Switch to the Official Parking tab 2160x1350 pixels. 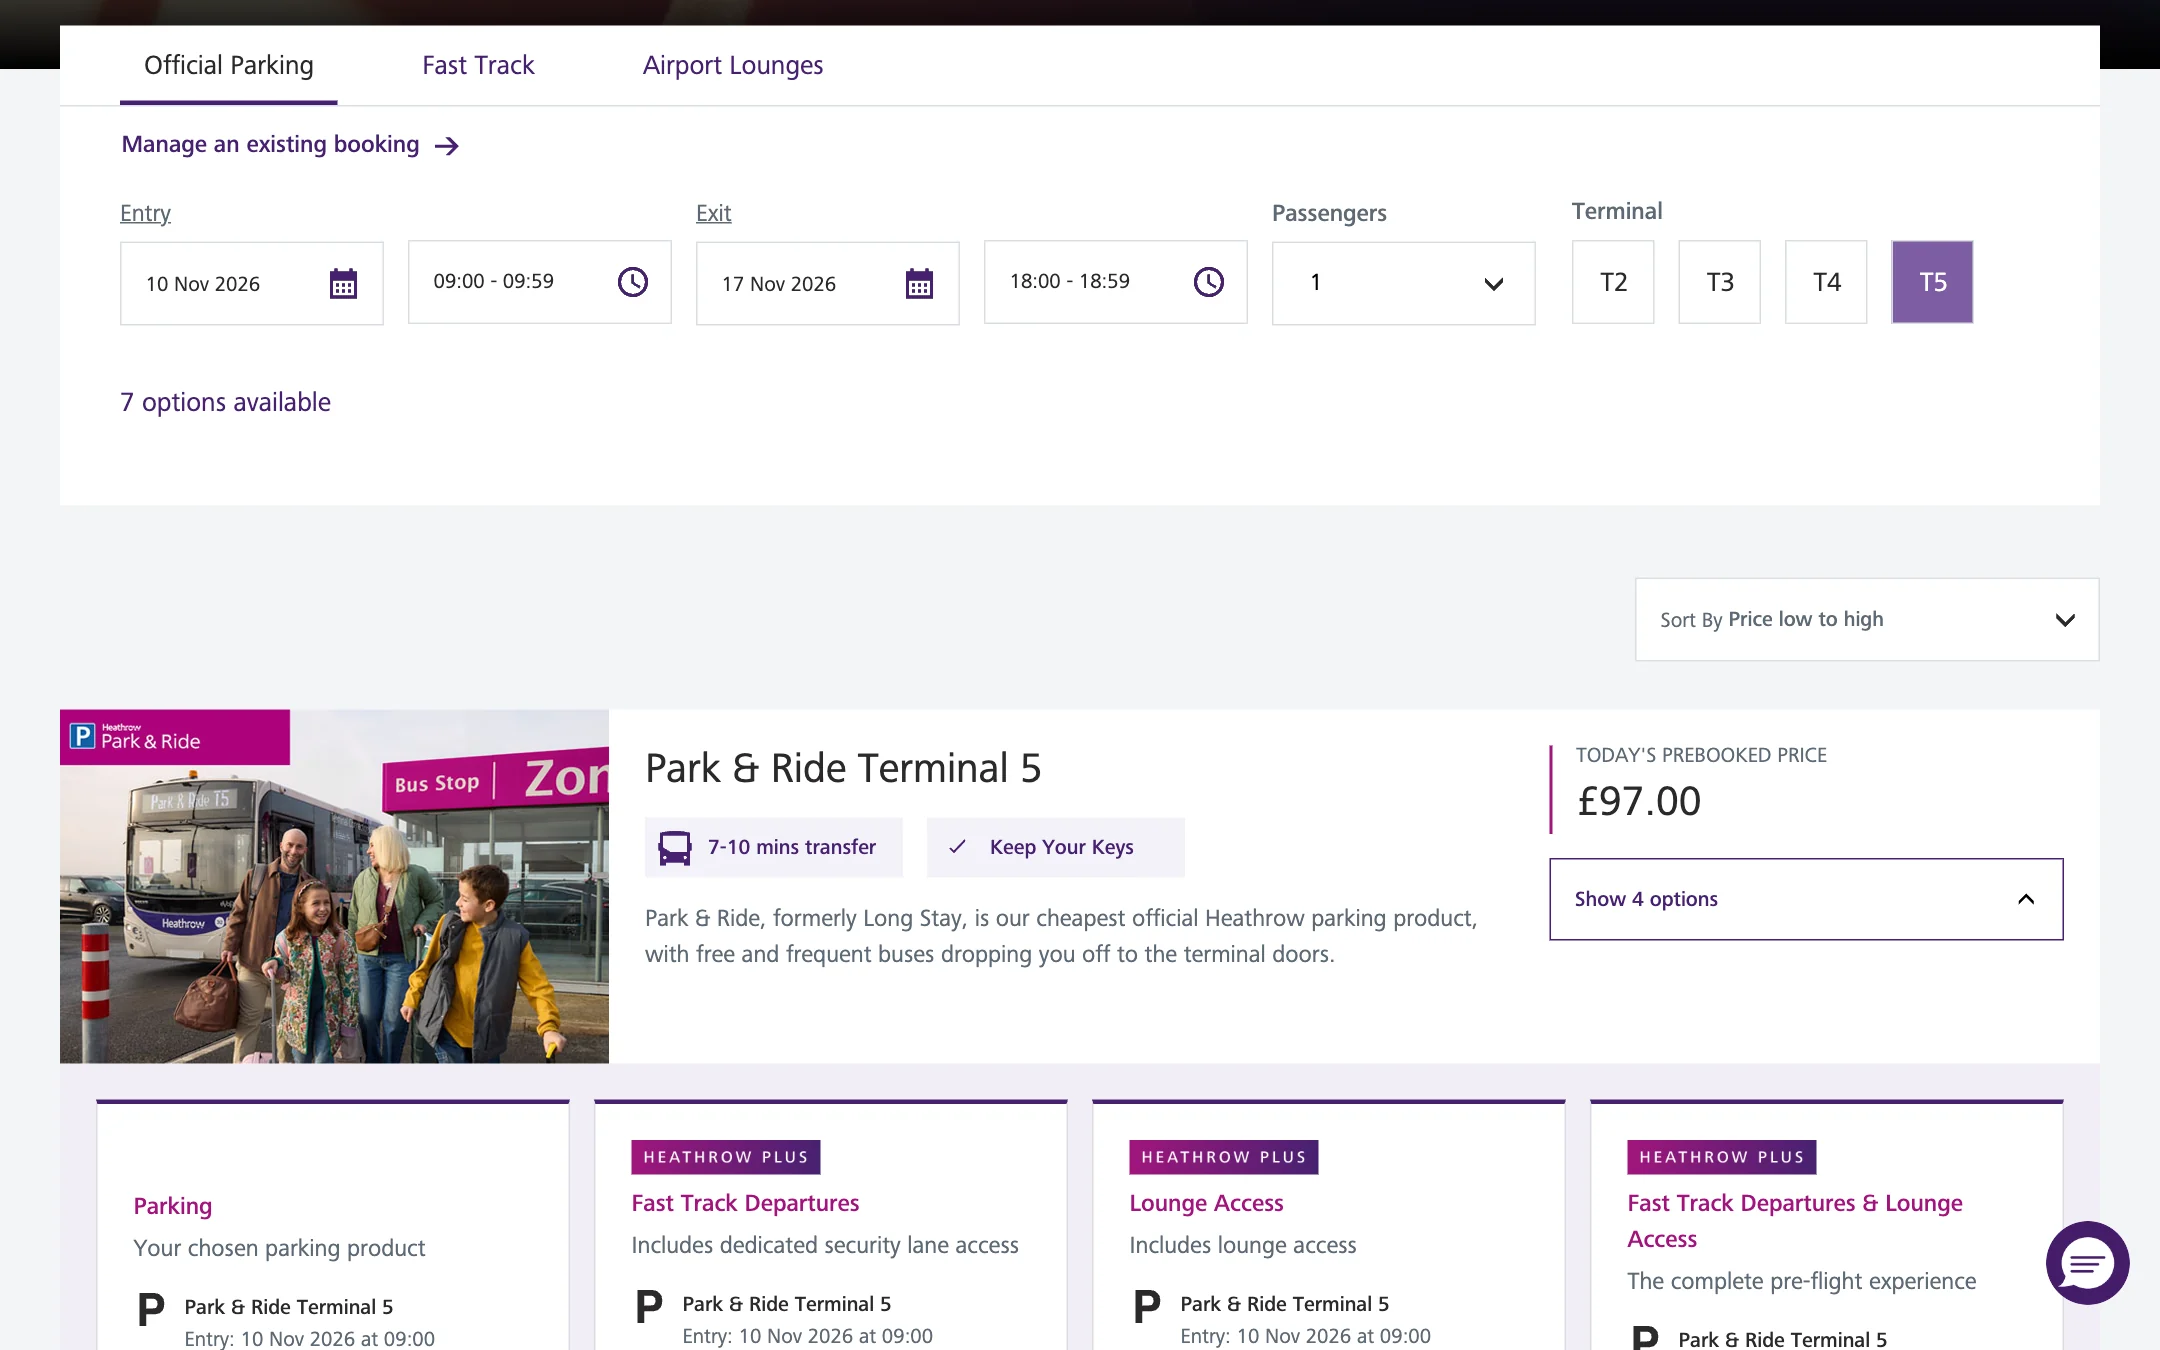229,66
